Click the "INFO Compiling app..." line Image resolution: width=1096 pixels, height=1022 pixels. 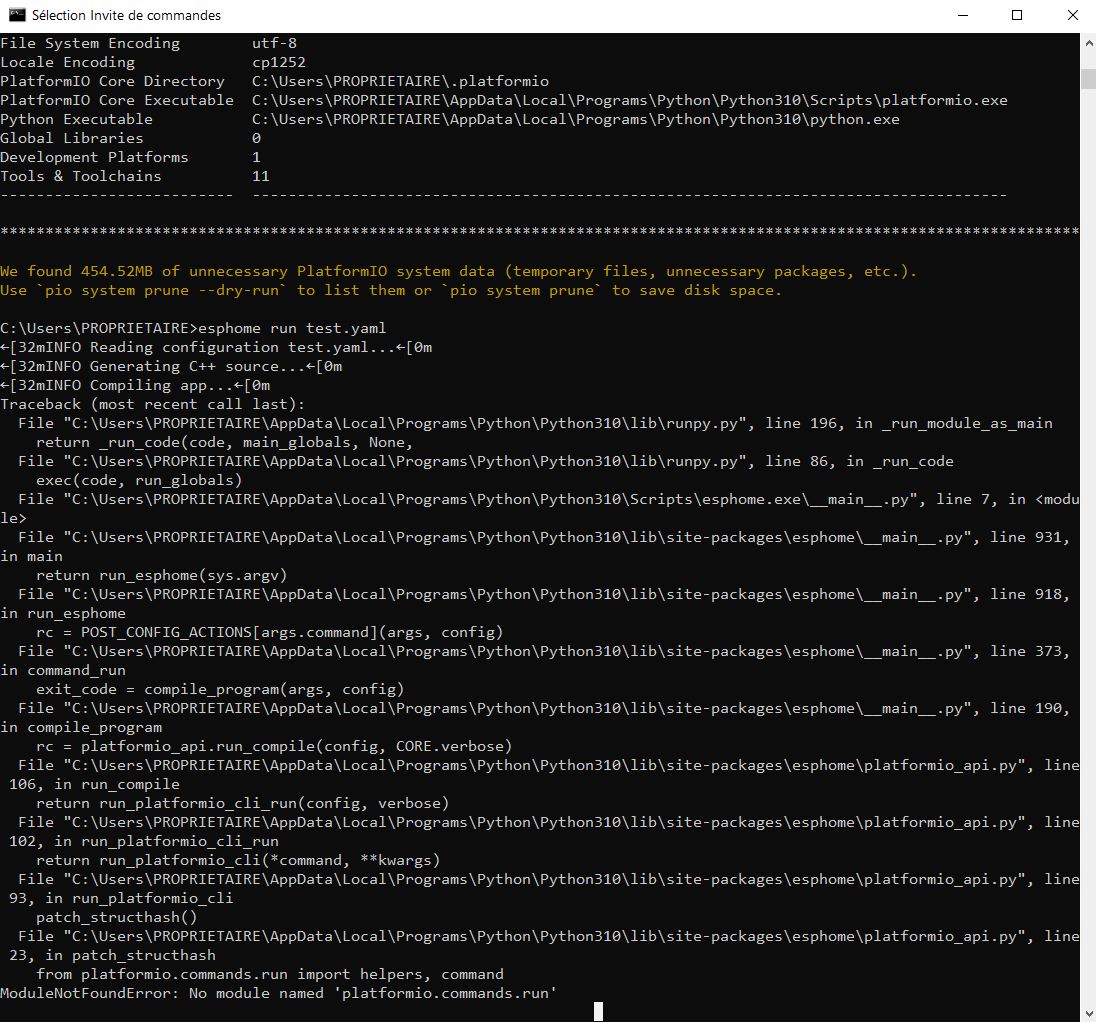tap(135, 385)
